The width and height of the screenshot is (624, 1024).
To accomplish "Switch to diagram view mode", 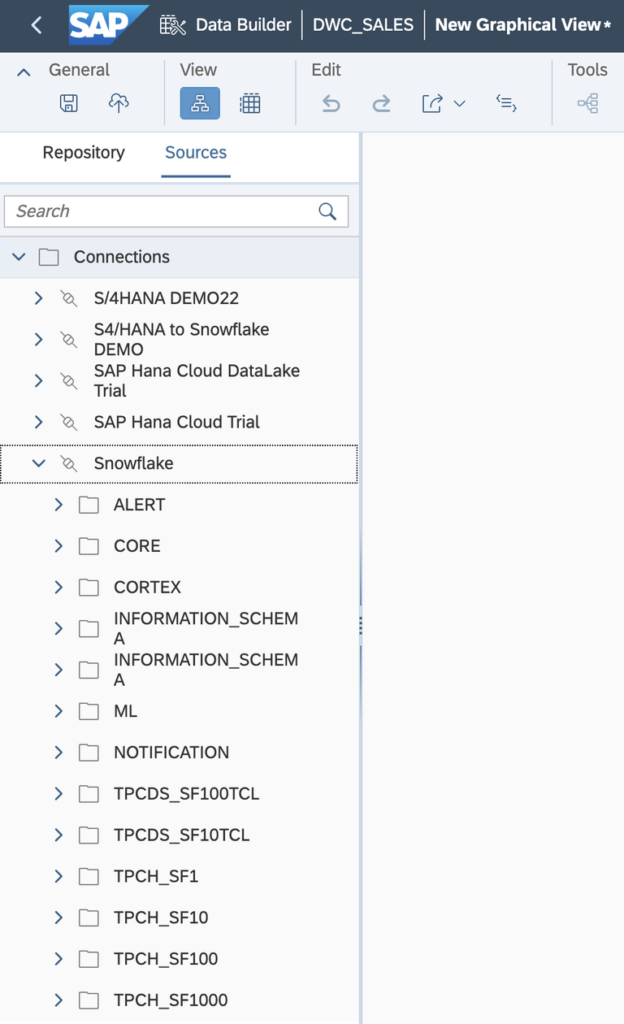I will point(200,103).
